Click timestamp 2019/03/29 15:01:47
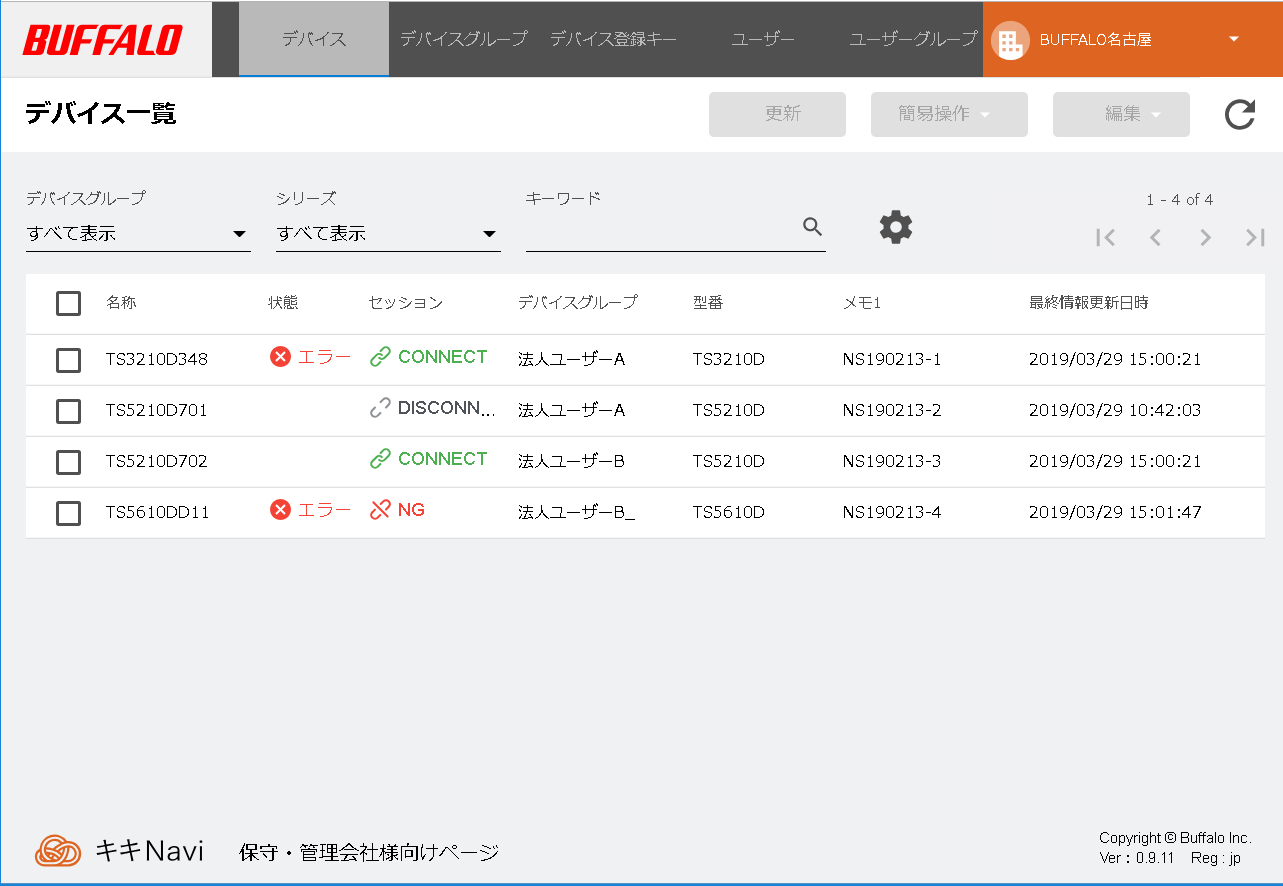 coord(1115,512)
